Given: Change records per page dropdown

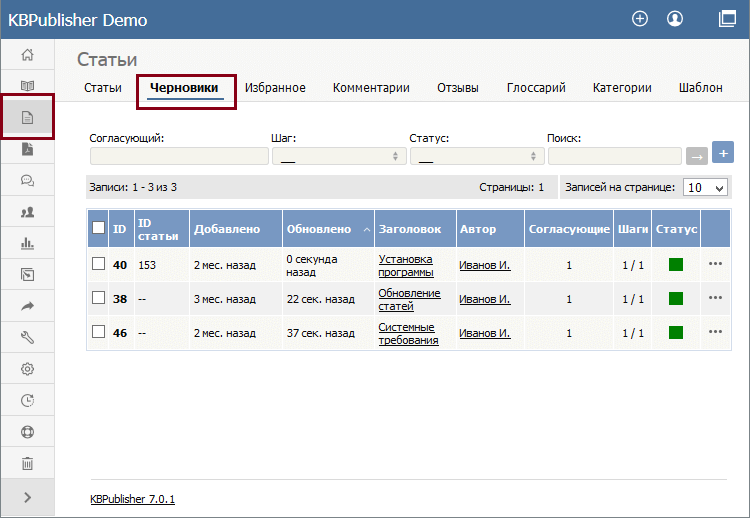Looking at the screenshot, I should point(705,187).
